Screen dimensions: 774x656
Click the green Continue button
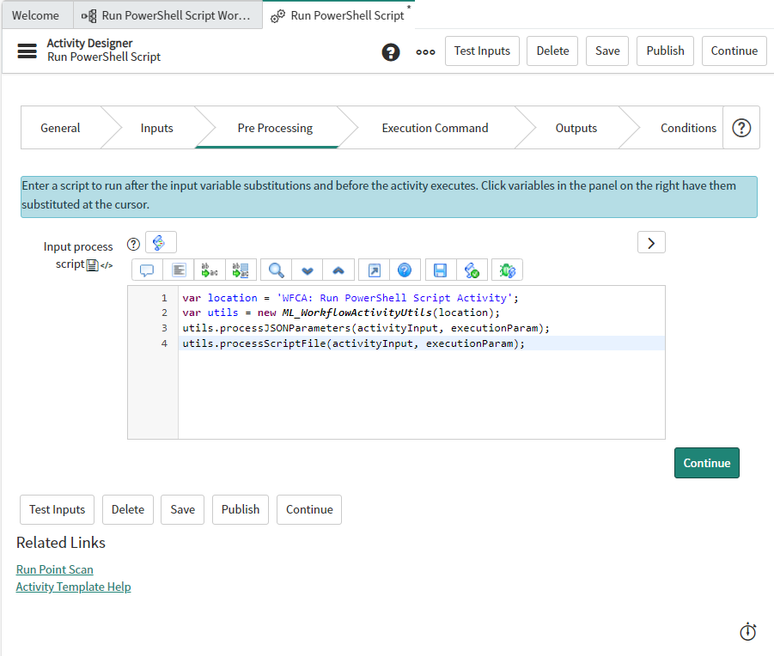point(706,463)
